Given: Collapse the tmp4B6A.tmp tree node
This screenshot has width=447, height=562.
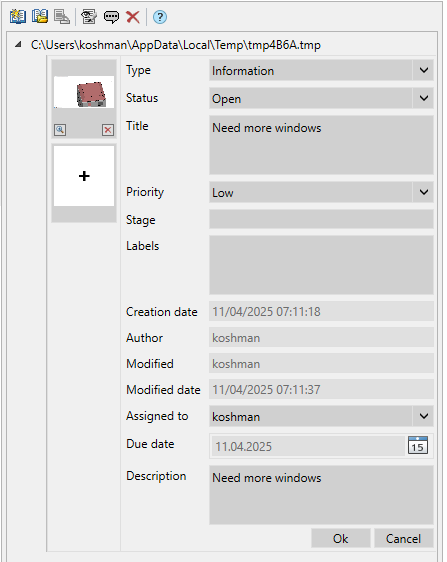Looking at the screenshot, I should pyautogui.click(x=18, y=45).
